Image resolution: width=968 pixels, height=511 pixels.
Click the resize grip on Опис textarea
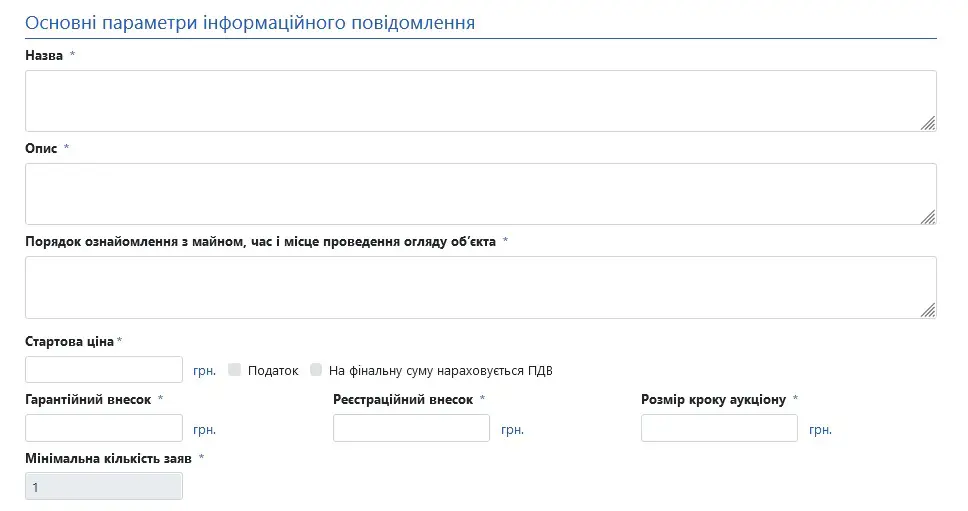pyautogui.click(x=928, y=216)
